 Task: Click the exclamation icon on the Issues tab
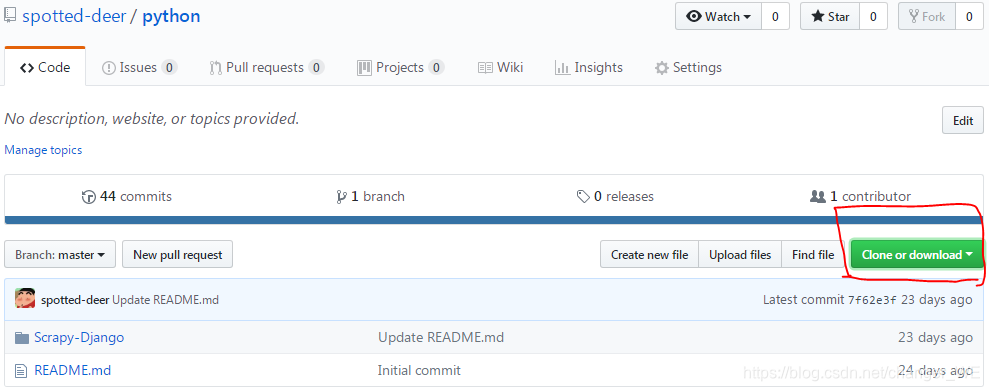tap(108, 67)
